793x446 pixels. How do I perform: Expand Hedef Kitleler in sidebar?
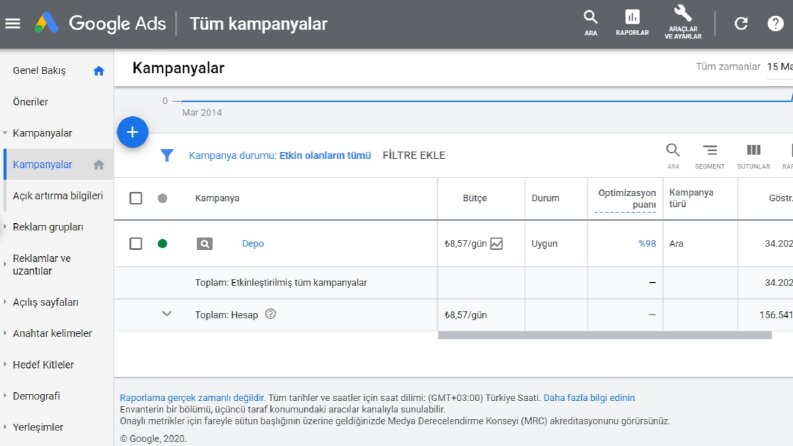click(x=5, y=365)
